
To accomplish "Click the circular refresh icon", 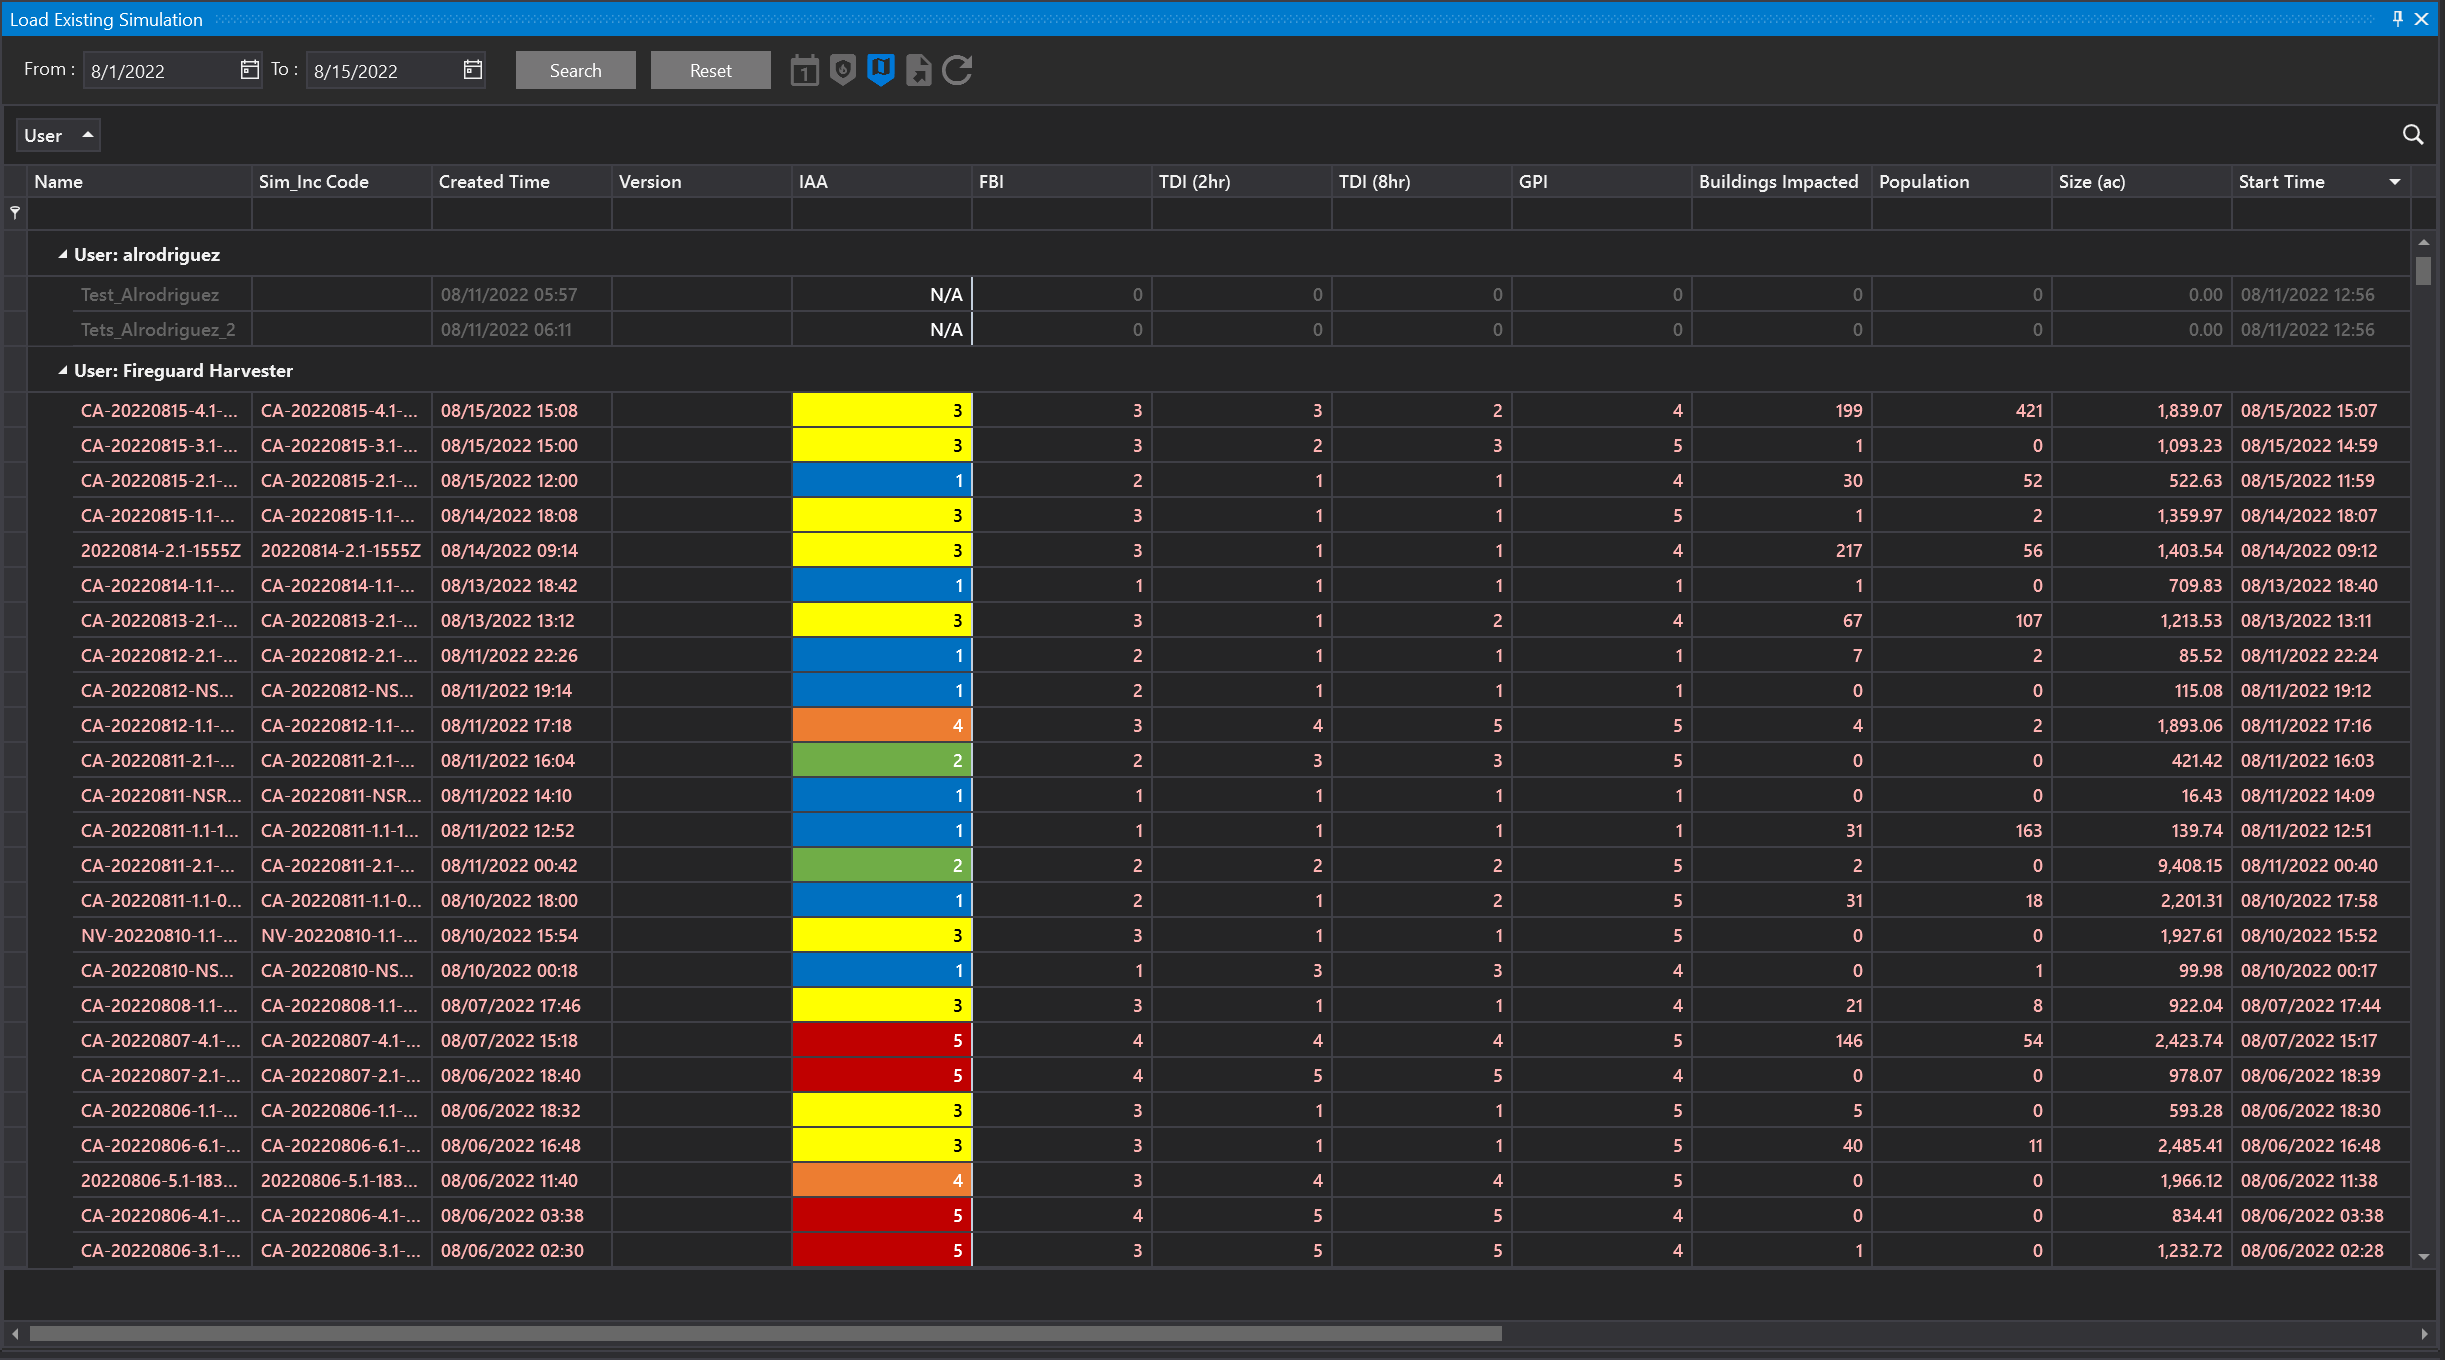I will [x=957, y=70].
